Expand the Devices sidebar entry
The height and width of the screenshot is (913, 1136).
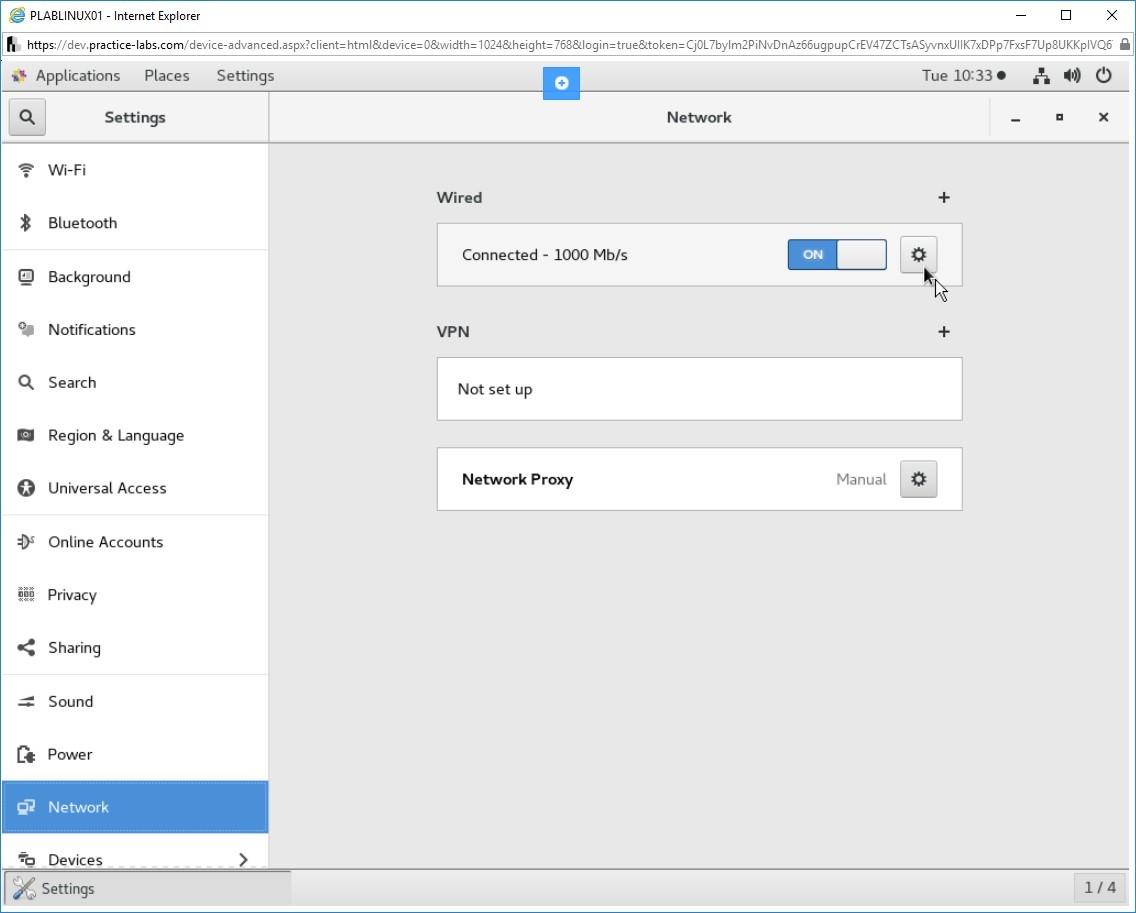(x=134, y=859)
